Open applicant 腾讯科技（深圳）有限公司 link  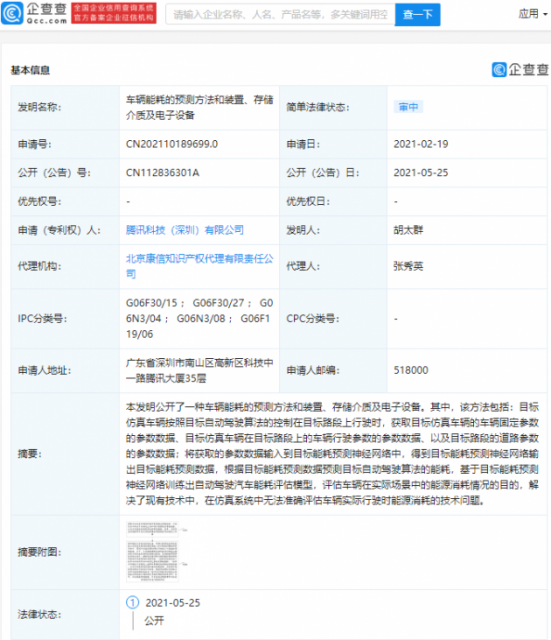(184, 230)
